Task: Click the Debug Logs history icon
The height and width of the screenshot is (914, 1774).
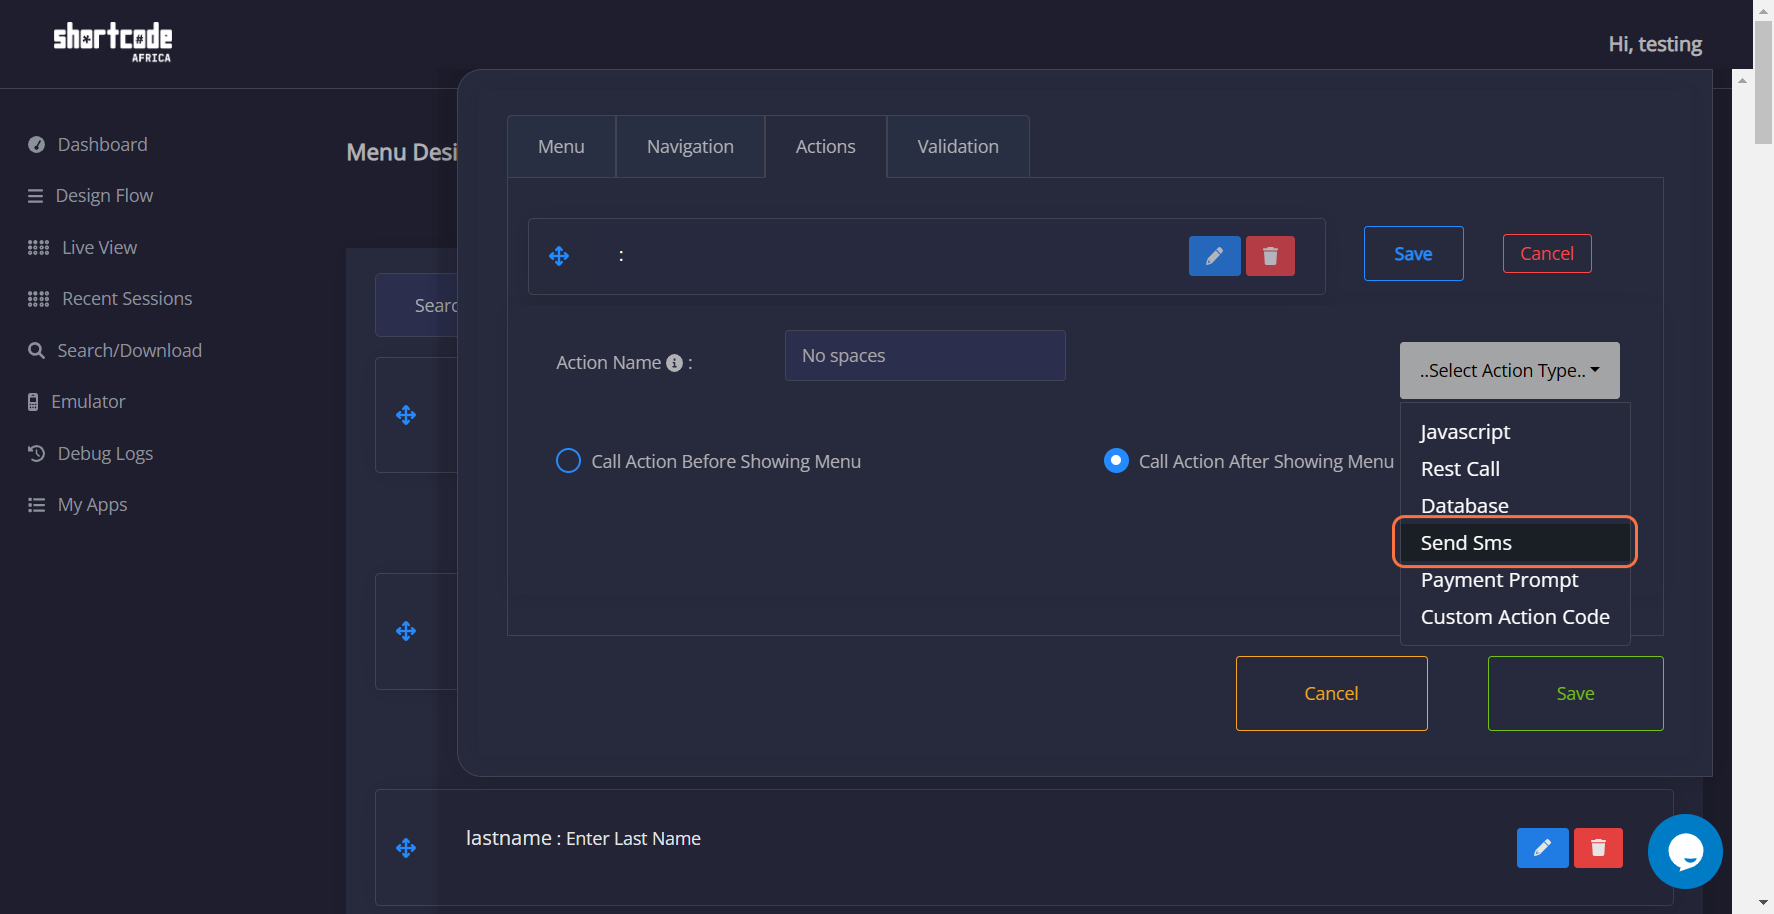Action: [x=36, y=454]
